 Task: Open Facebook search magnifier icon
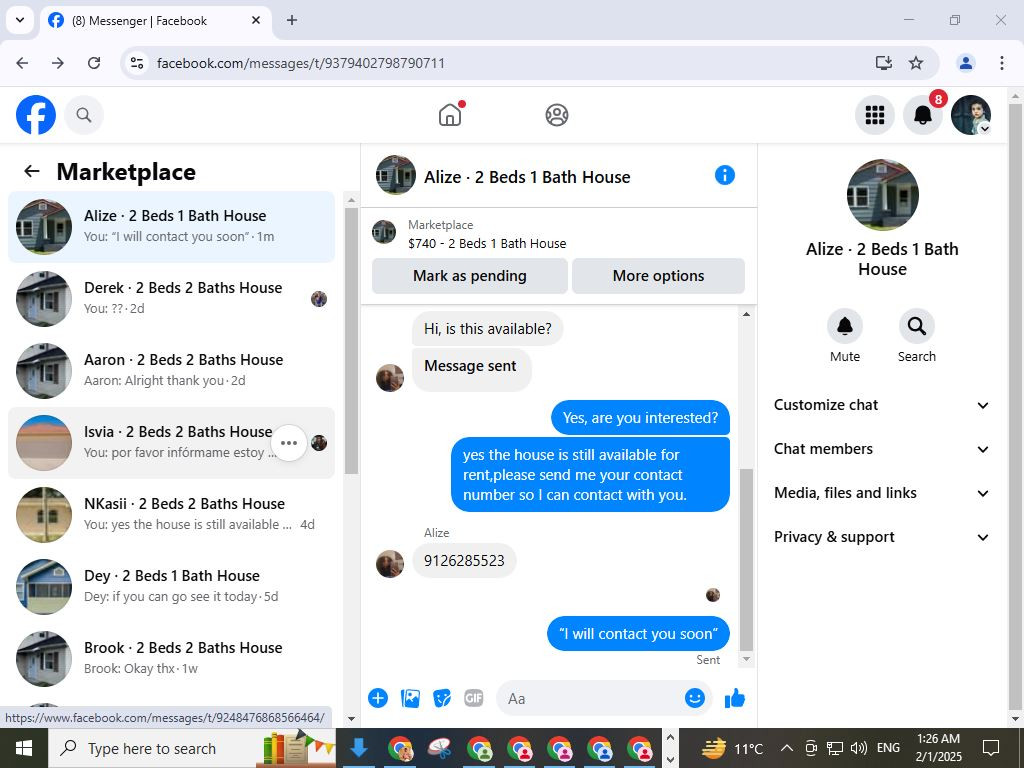84,115
